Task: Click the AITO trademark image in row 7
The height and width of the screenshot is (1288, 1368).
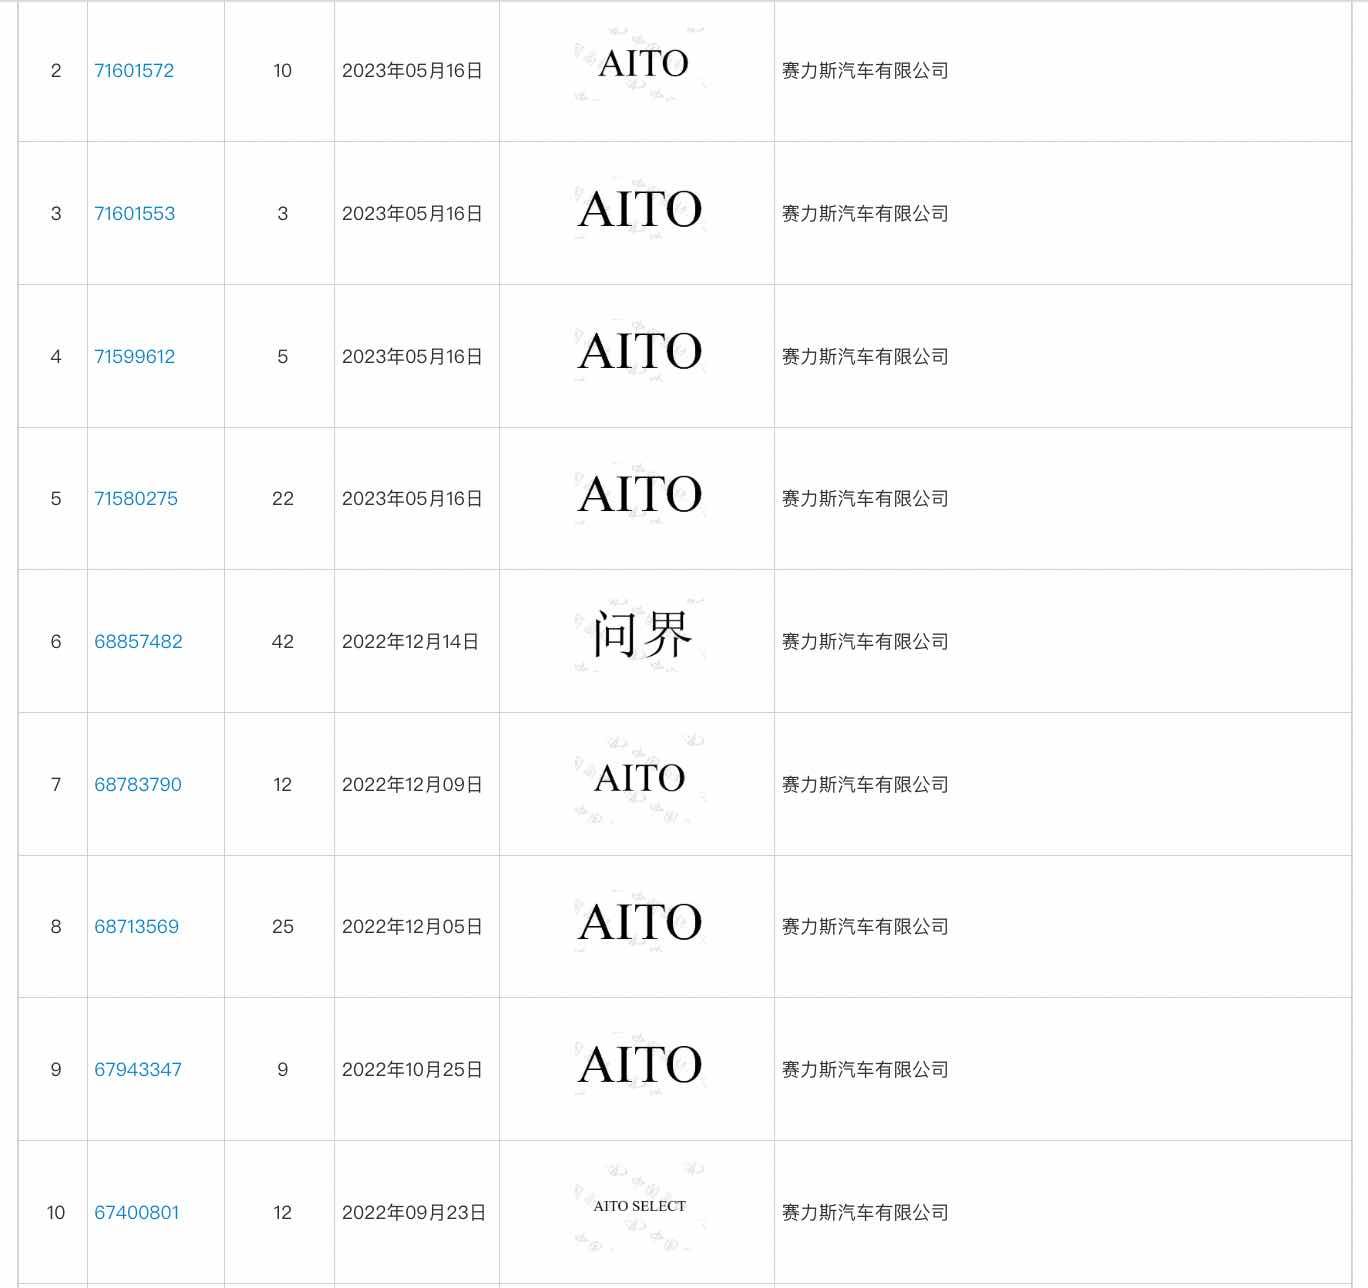Action: (640, 779)
